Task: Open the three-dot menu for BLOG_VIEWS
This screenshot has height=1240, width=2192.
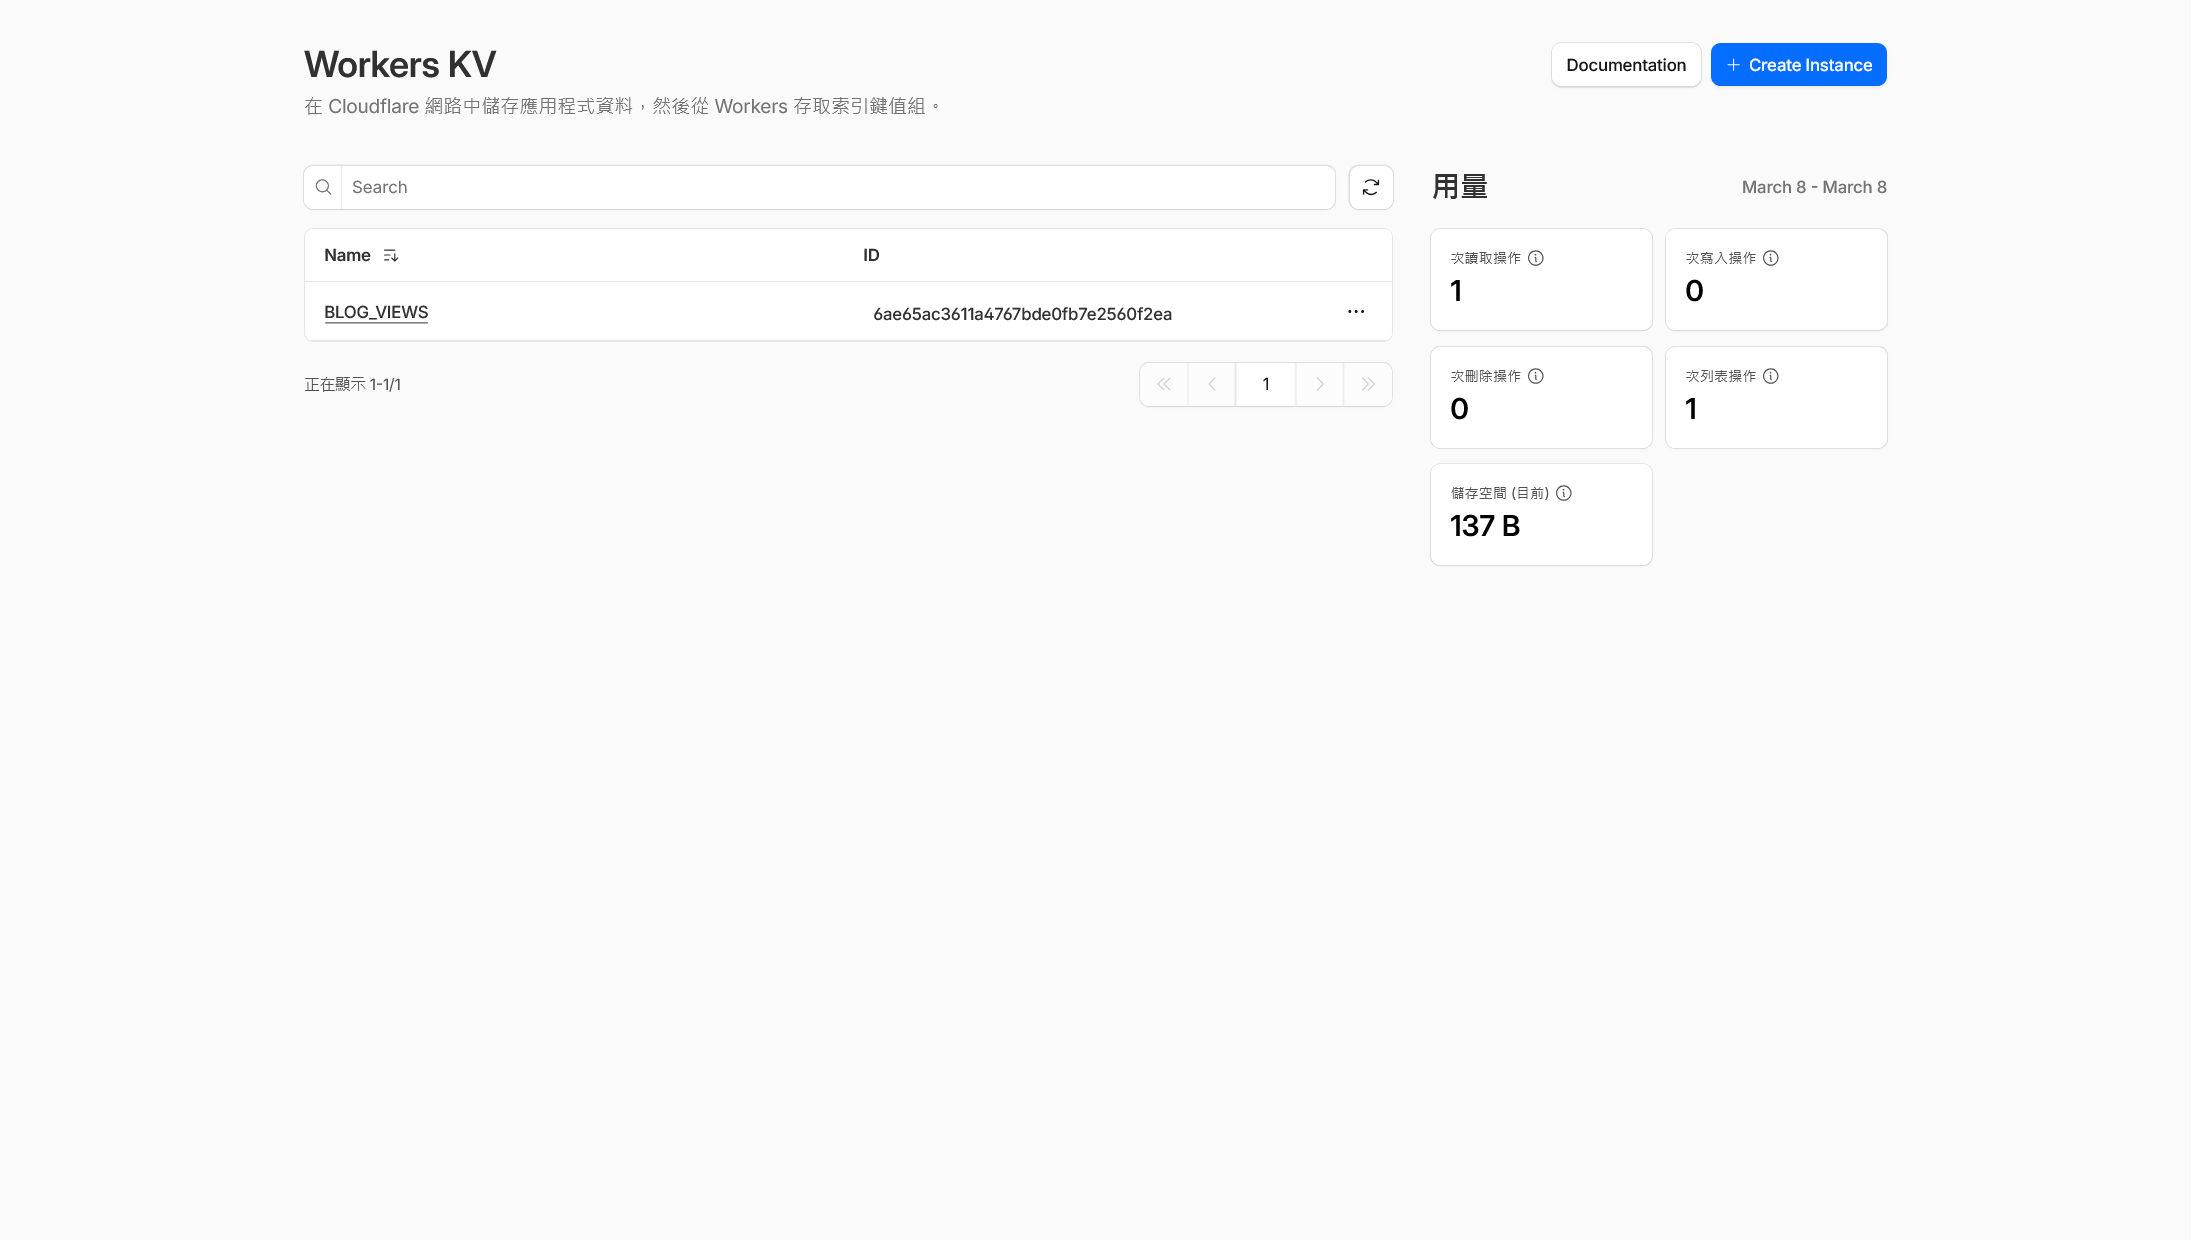Action: click(1355, 312)
